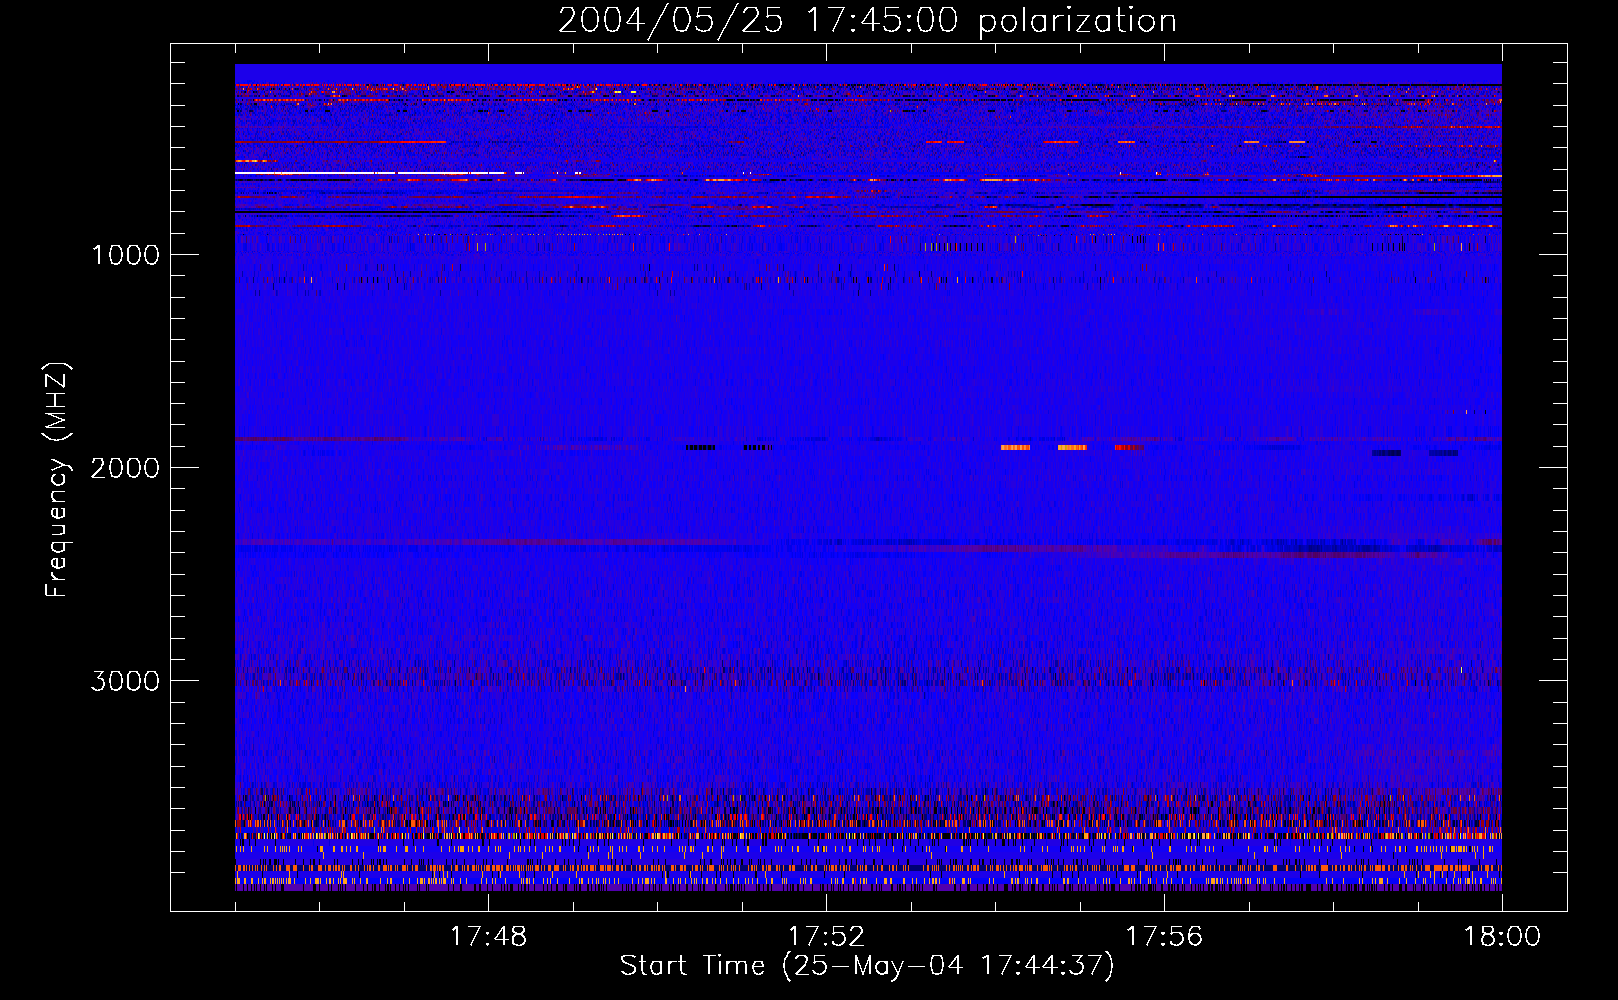Image resolution: width=1618 pixels, height=1000 pixels.
Task: Click the plot title '2004/05/25 17:45:00 polarization'
Action: tap(867, 20)
